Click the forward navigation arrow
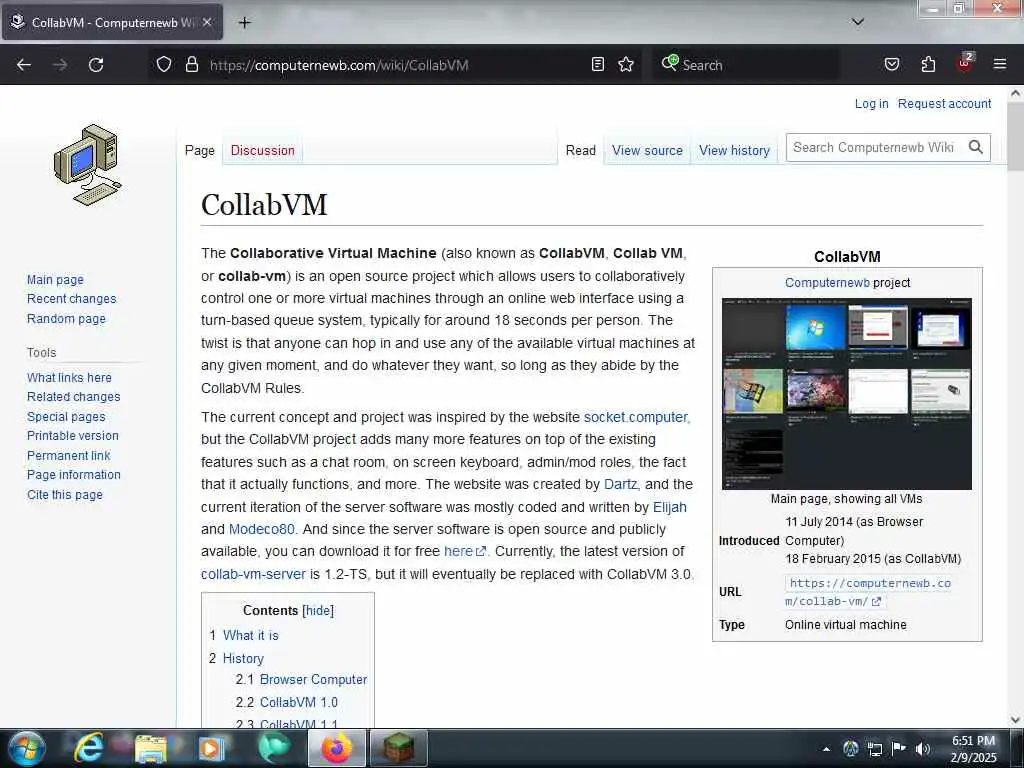 60,65
